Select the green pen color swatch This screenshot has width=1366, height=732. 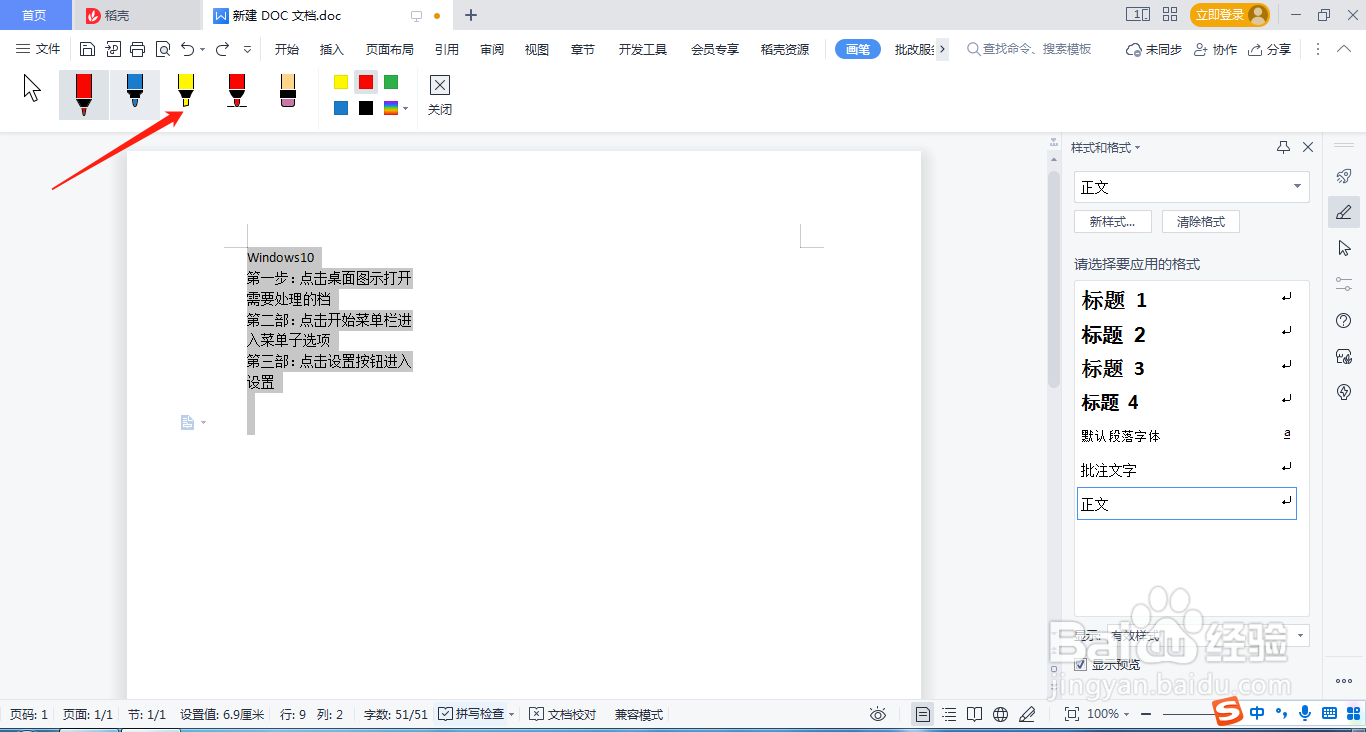(392, 82)
